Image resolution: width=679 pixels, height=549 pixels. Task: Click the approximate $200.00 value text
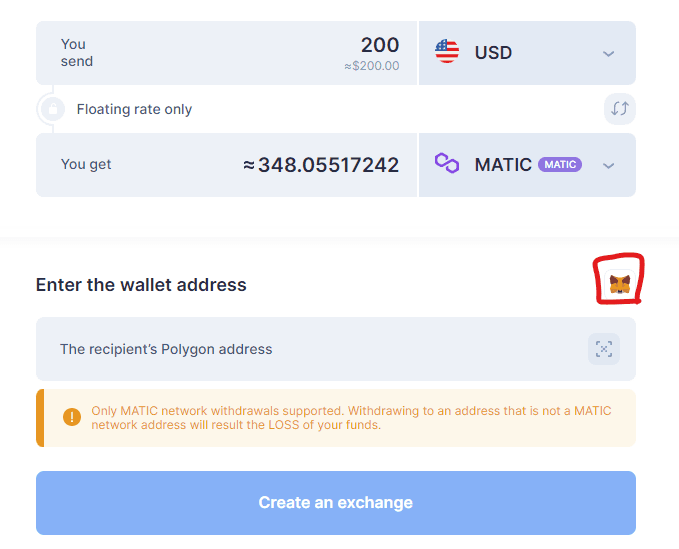point(372,66)
